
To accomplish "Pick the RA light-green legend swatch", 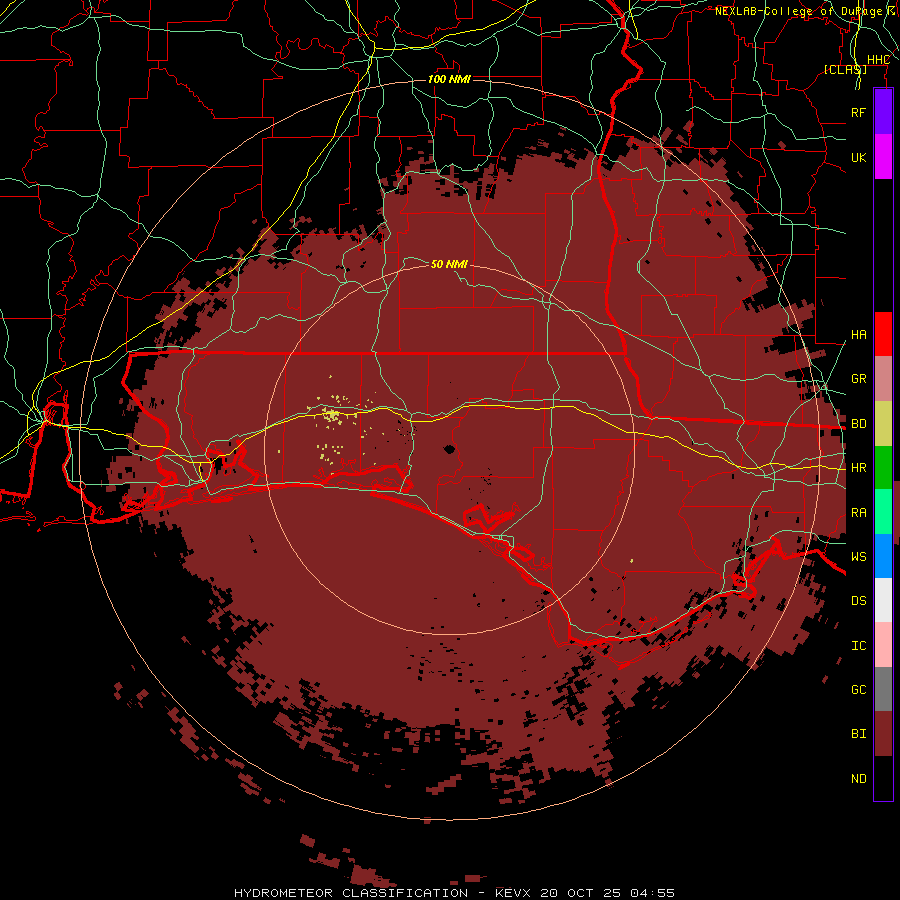I will point(883,512).
